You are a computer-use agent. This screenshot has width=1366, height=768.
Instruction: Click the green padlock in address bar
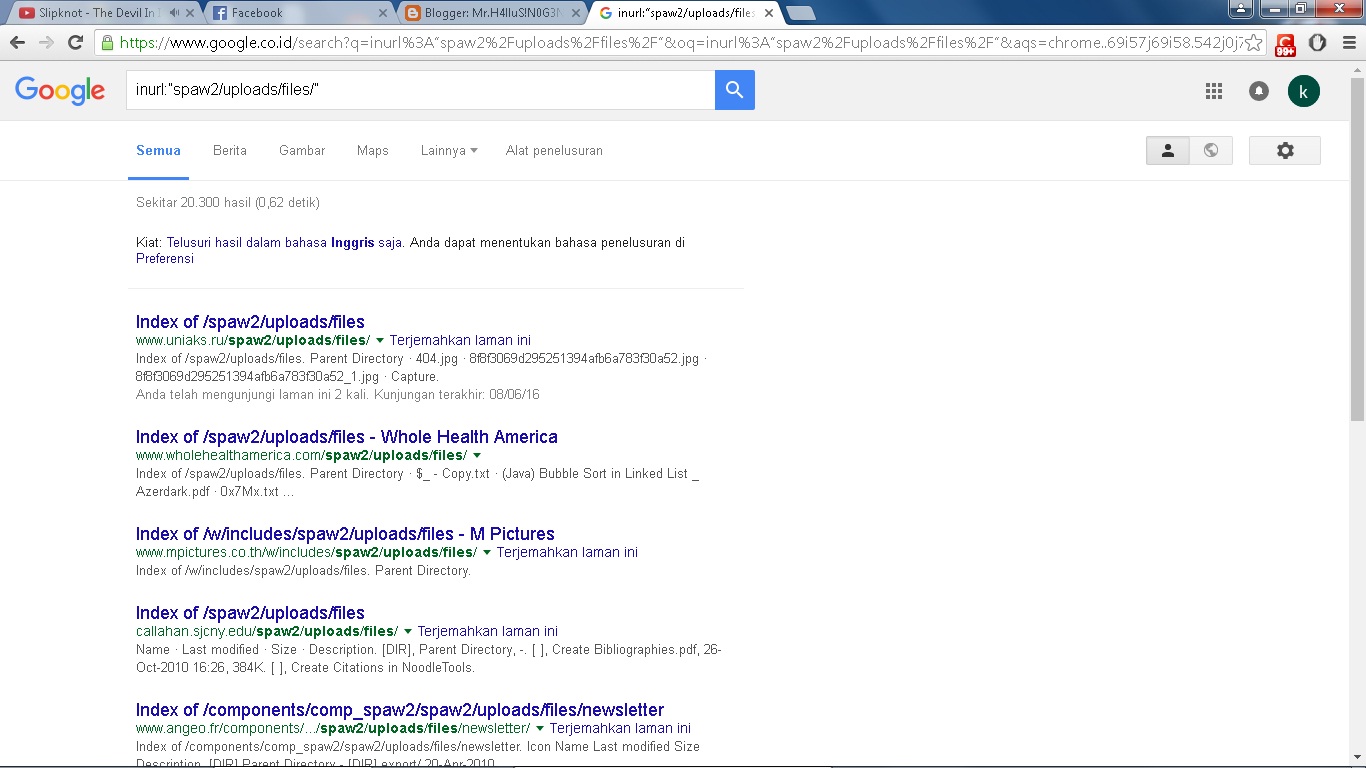(107, 42)
